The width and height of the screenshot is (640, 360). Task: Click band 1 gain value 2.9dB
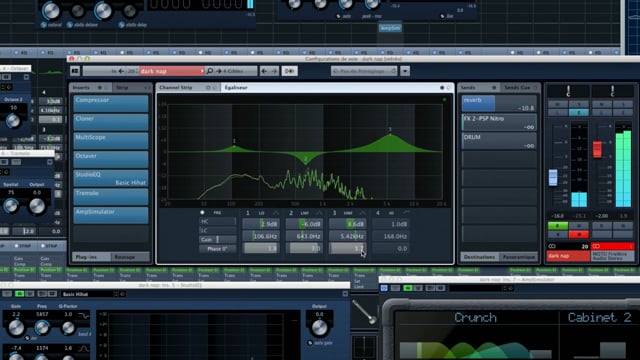[261, 224]
